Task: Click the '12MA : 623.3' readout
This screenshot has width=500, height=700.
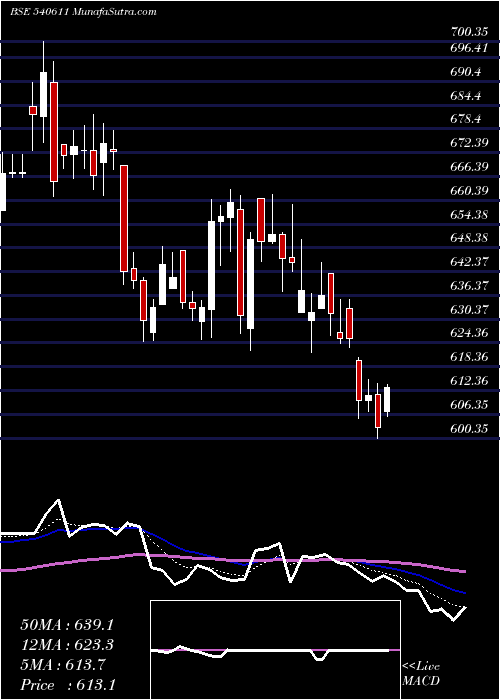Action: [x=67, y=645]
